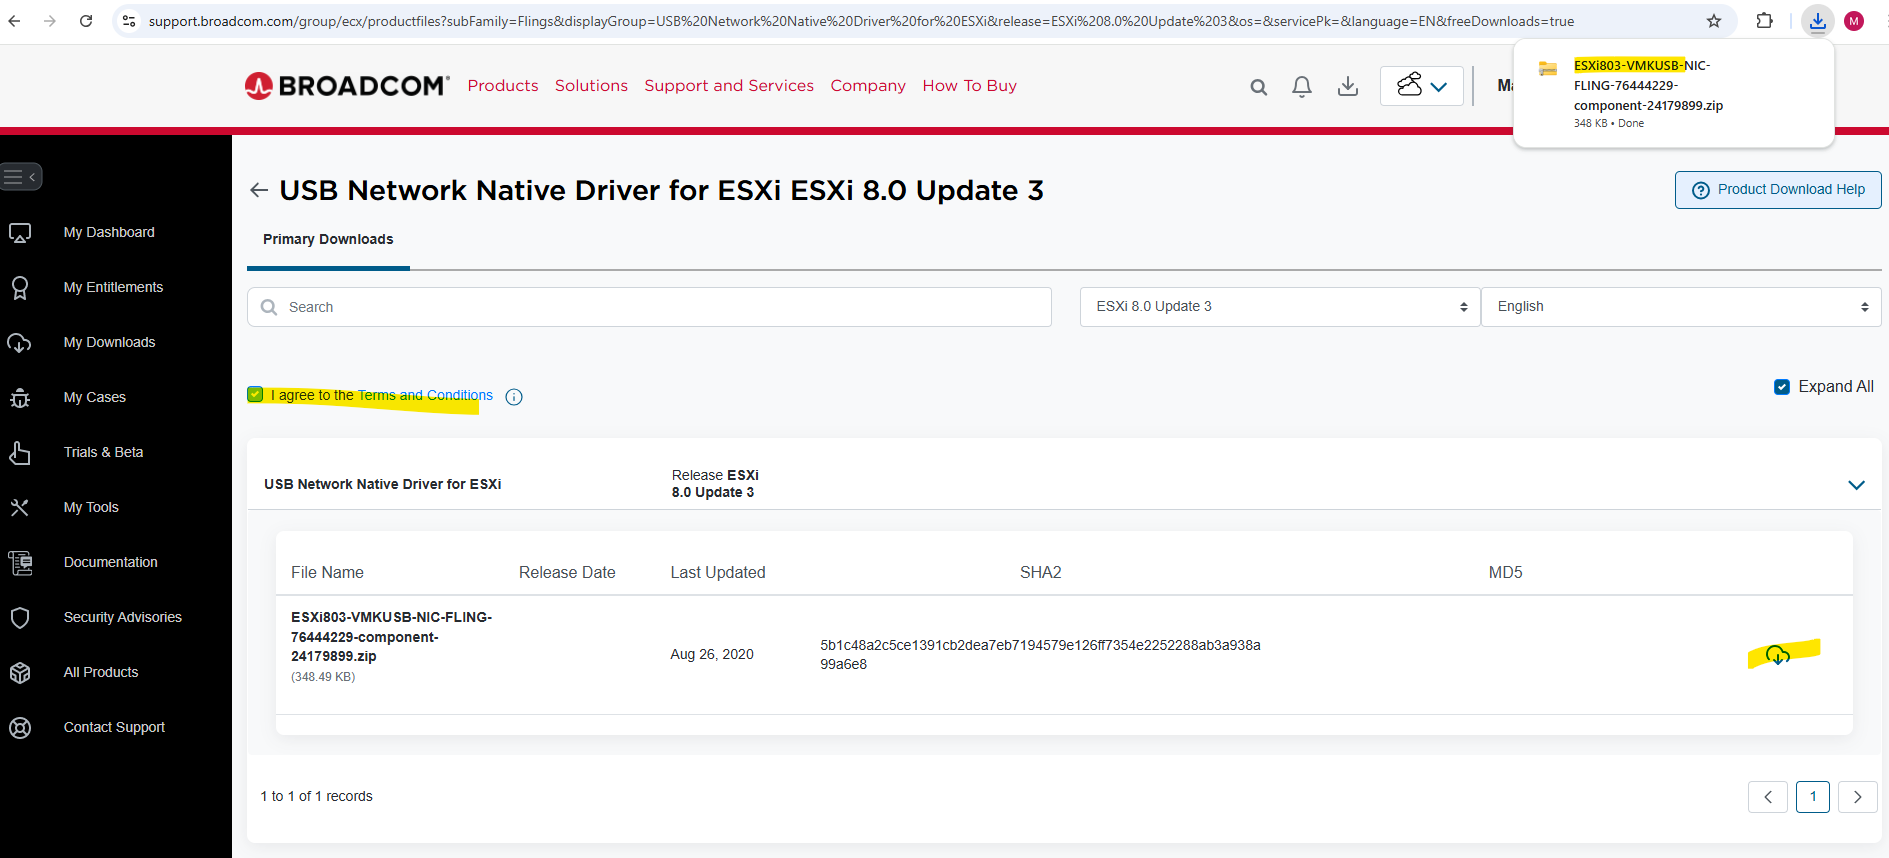Image resolution: width=1889 pixels, height=858 pixels.
Task: Click the File Name column header
Action: pos(327,573)
